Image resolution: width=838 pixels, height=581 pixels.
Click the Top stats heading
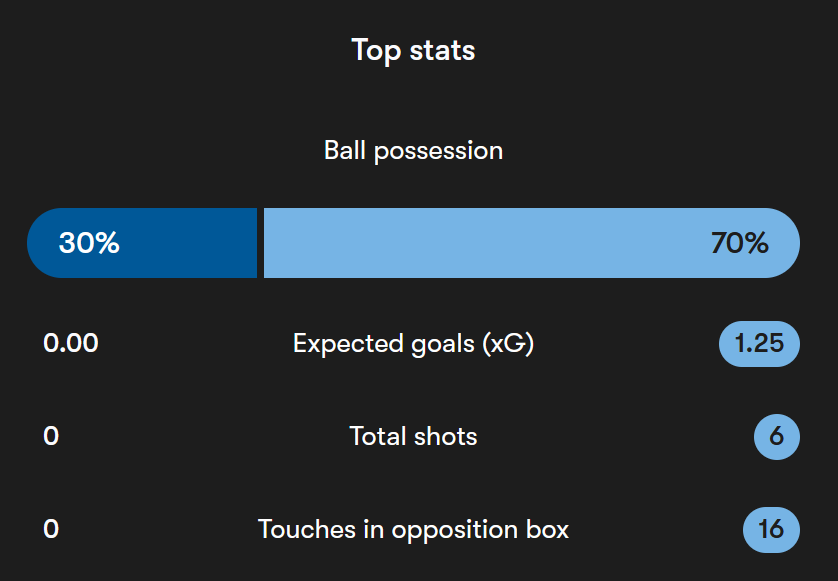point(413,51)
